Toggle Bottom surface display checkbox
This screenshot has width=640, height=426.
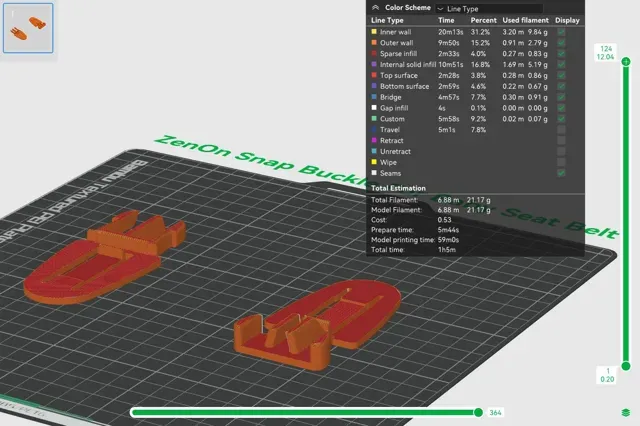tap(561, 86)
